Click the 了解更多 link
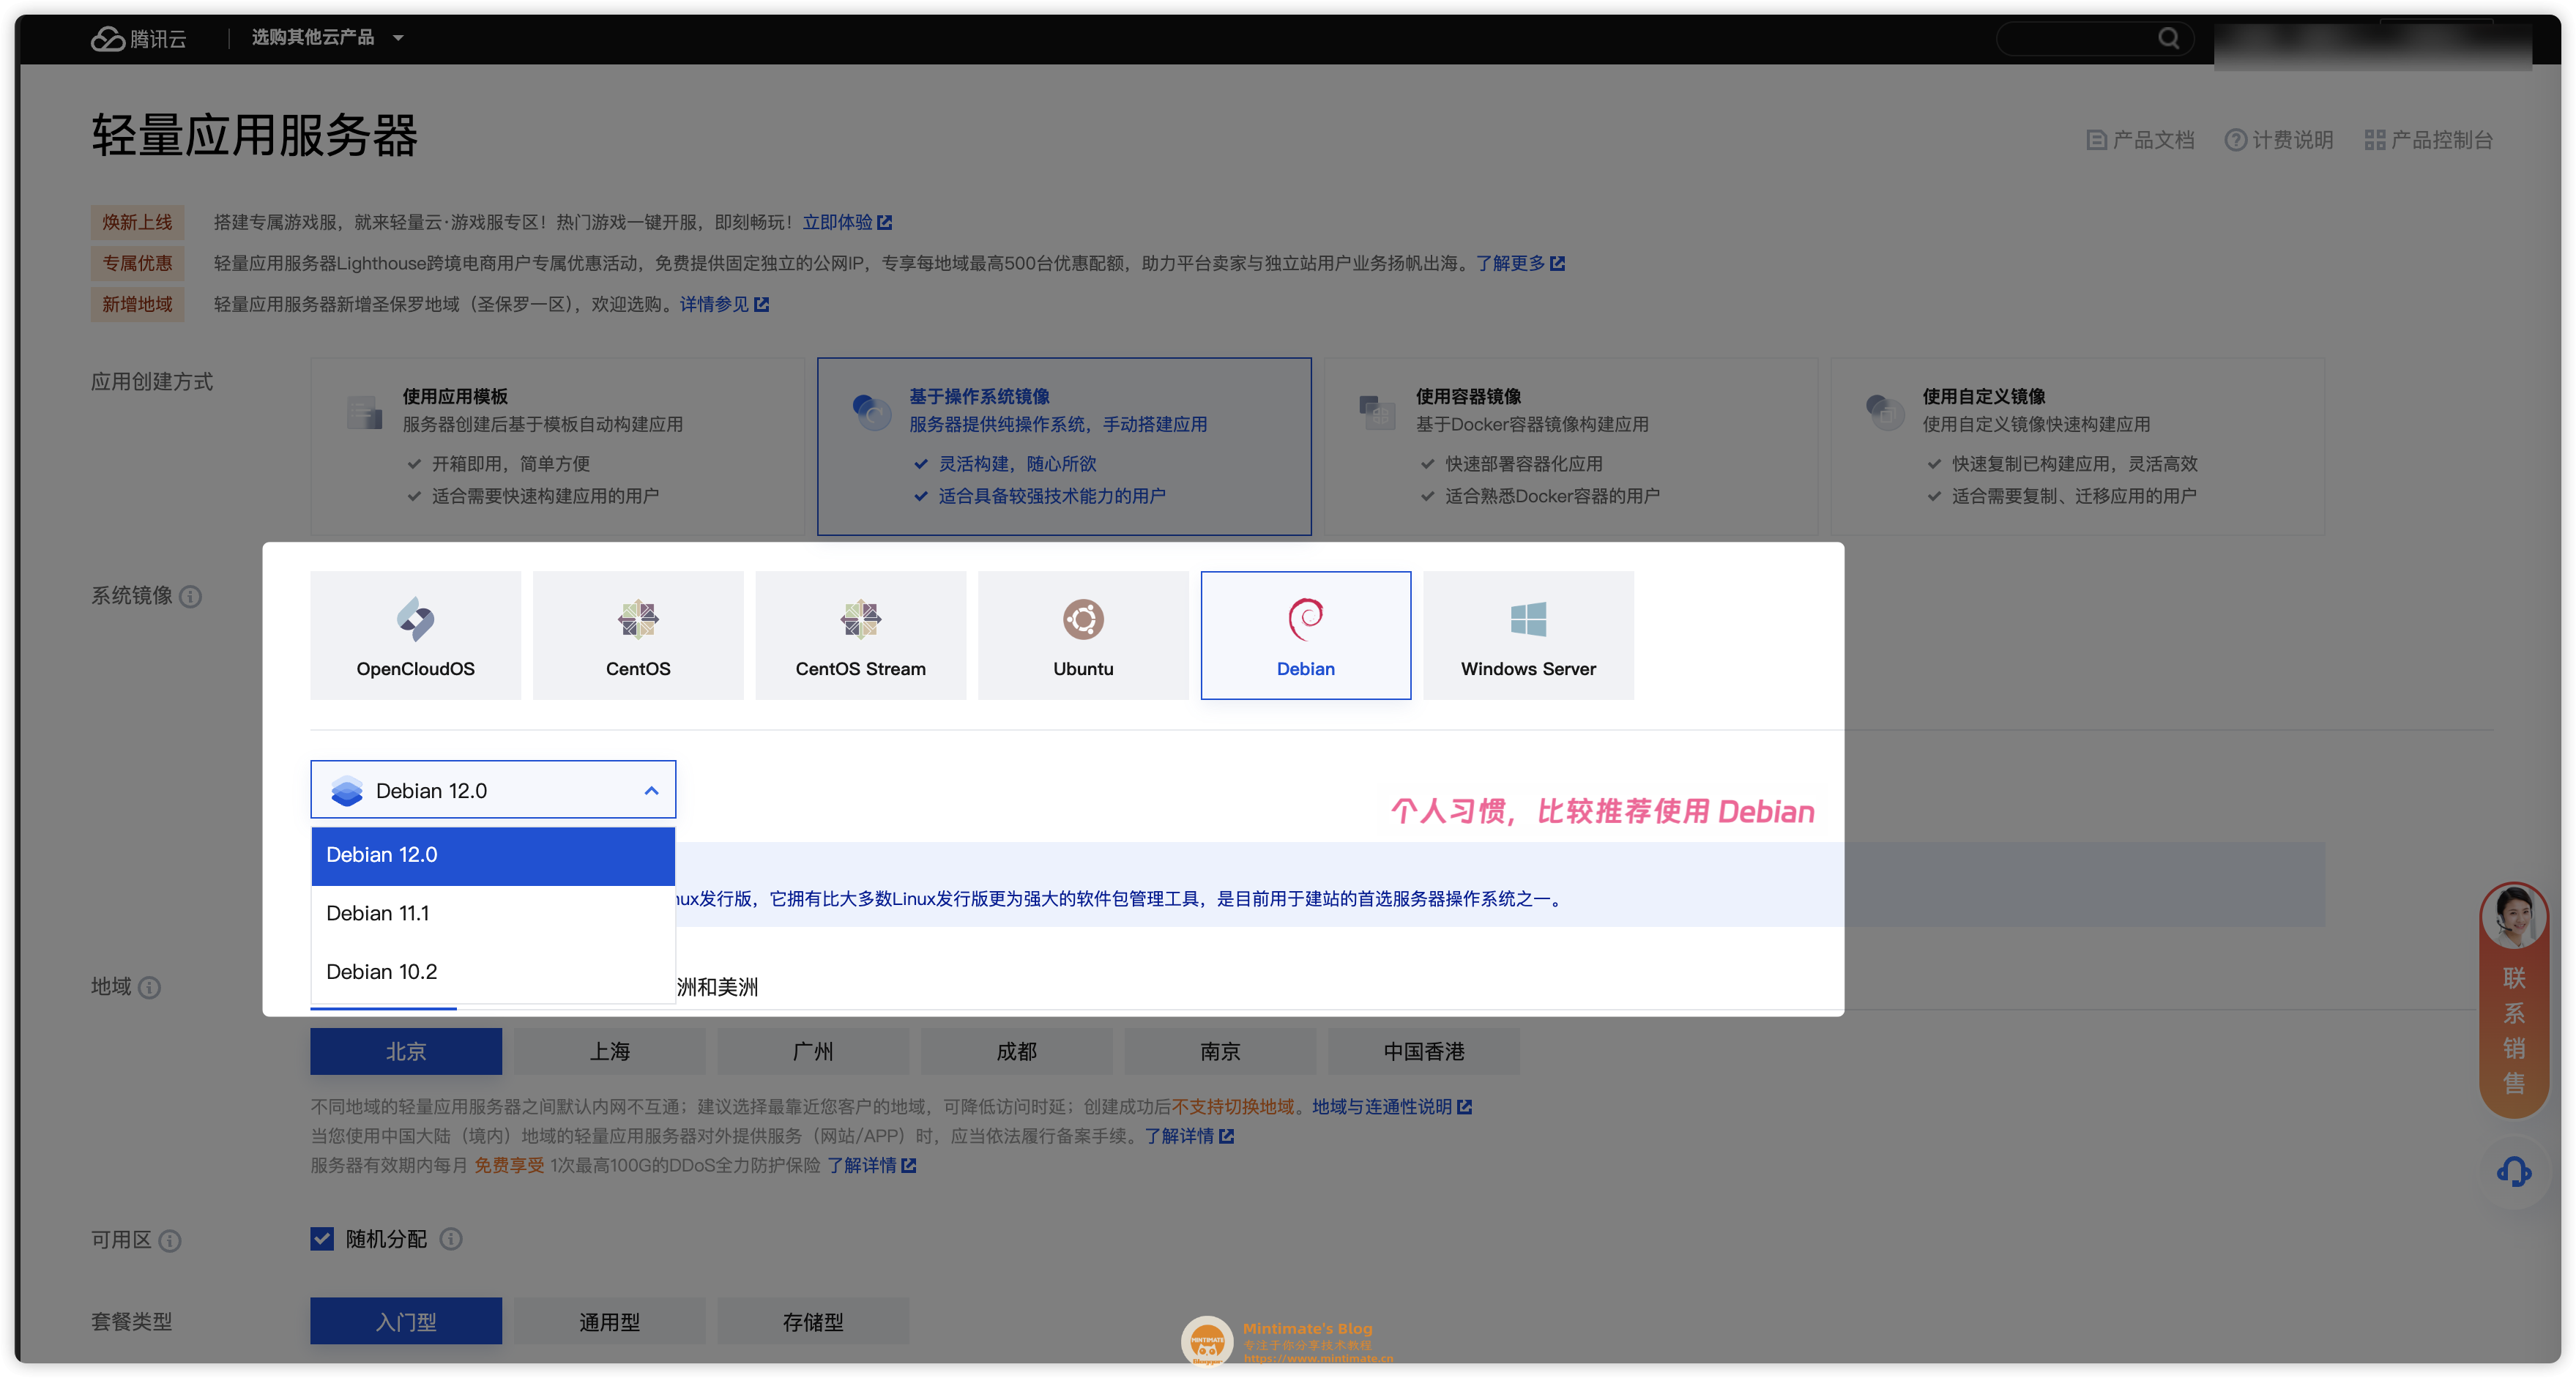Image resolution: width=2576 pixels, height=1378 pixels. [1520, 263]
